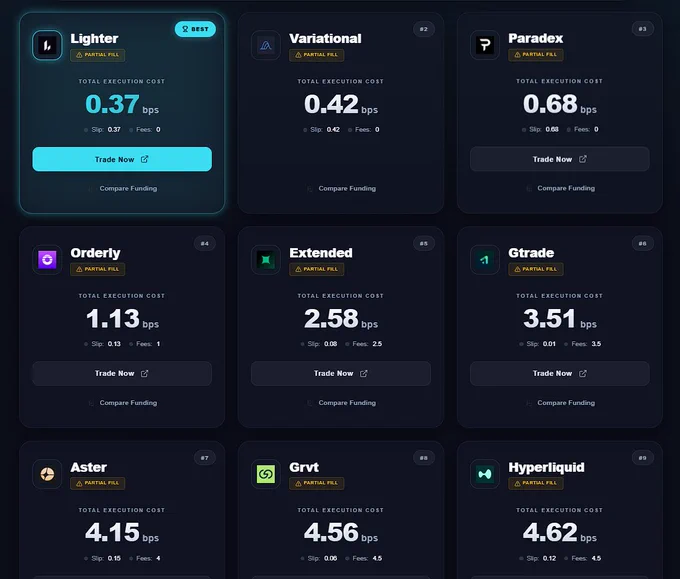Click the Fees 2.5 value on Extended
680x579 pixels.
click(x=377, y=344)
